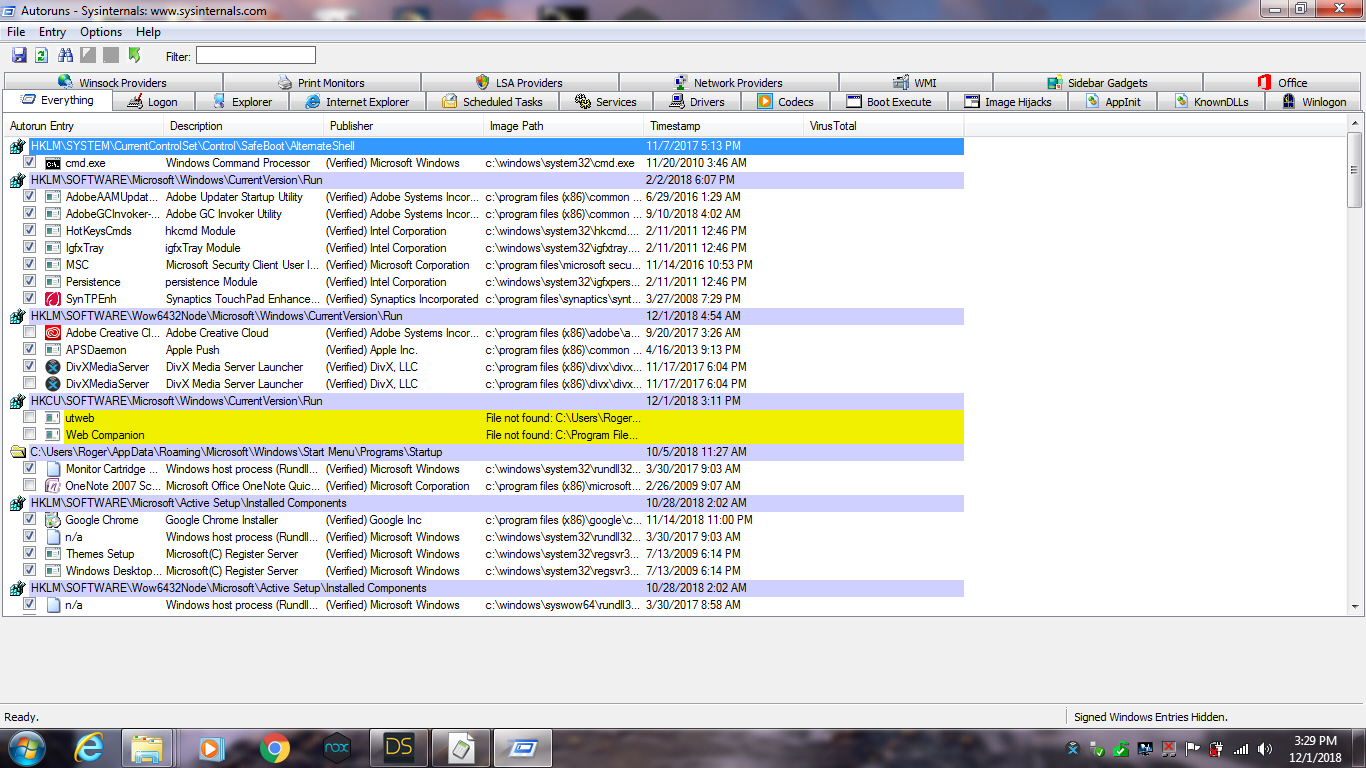Screen dimensions: 1366x768
Task: Uncheck the AdobeAAMUpdater entry checkbox
Action: [x=30, y=197]
